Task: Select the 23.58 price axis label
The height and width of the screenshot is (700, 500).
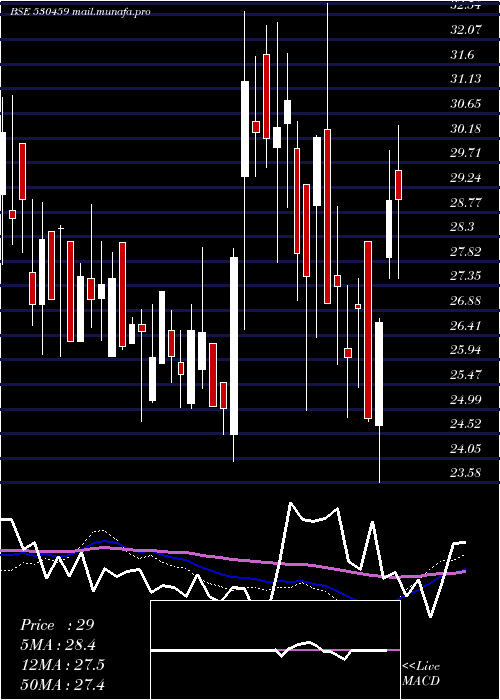Action: pyautogui.click(x=466, y=473)
